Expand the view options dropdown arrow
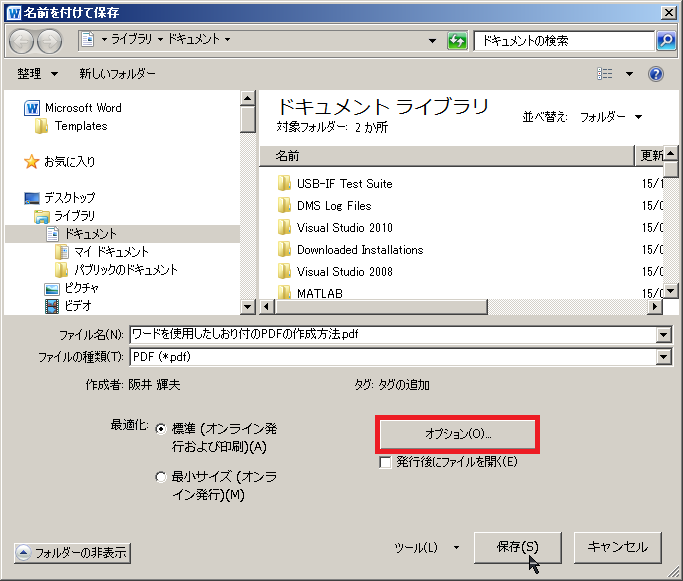This screenshot has width=683, height=581. point(629,74)
